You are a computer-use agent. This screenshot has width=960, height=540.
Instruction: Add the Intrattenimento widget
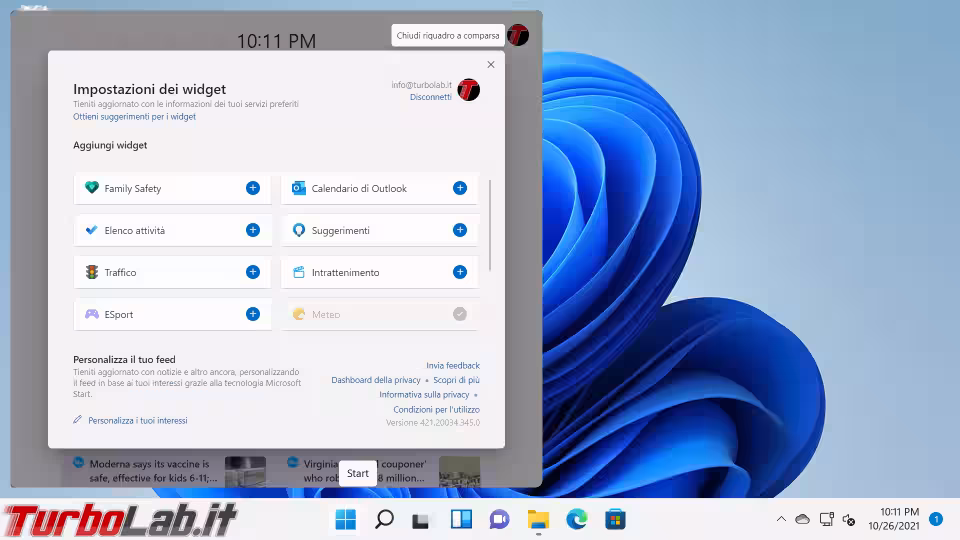click(460, 272)
